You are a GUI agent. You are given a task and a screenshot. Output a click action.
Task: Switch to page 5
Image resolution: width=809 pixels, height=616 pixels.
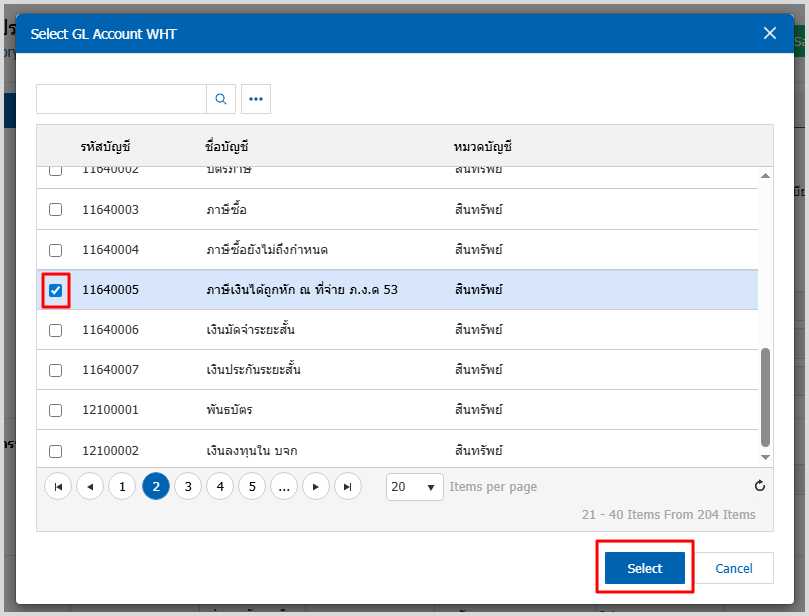[x=251, y=487]
